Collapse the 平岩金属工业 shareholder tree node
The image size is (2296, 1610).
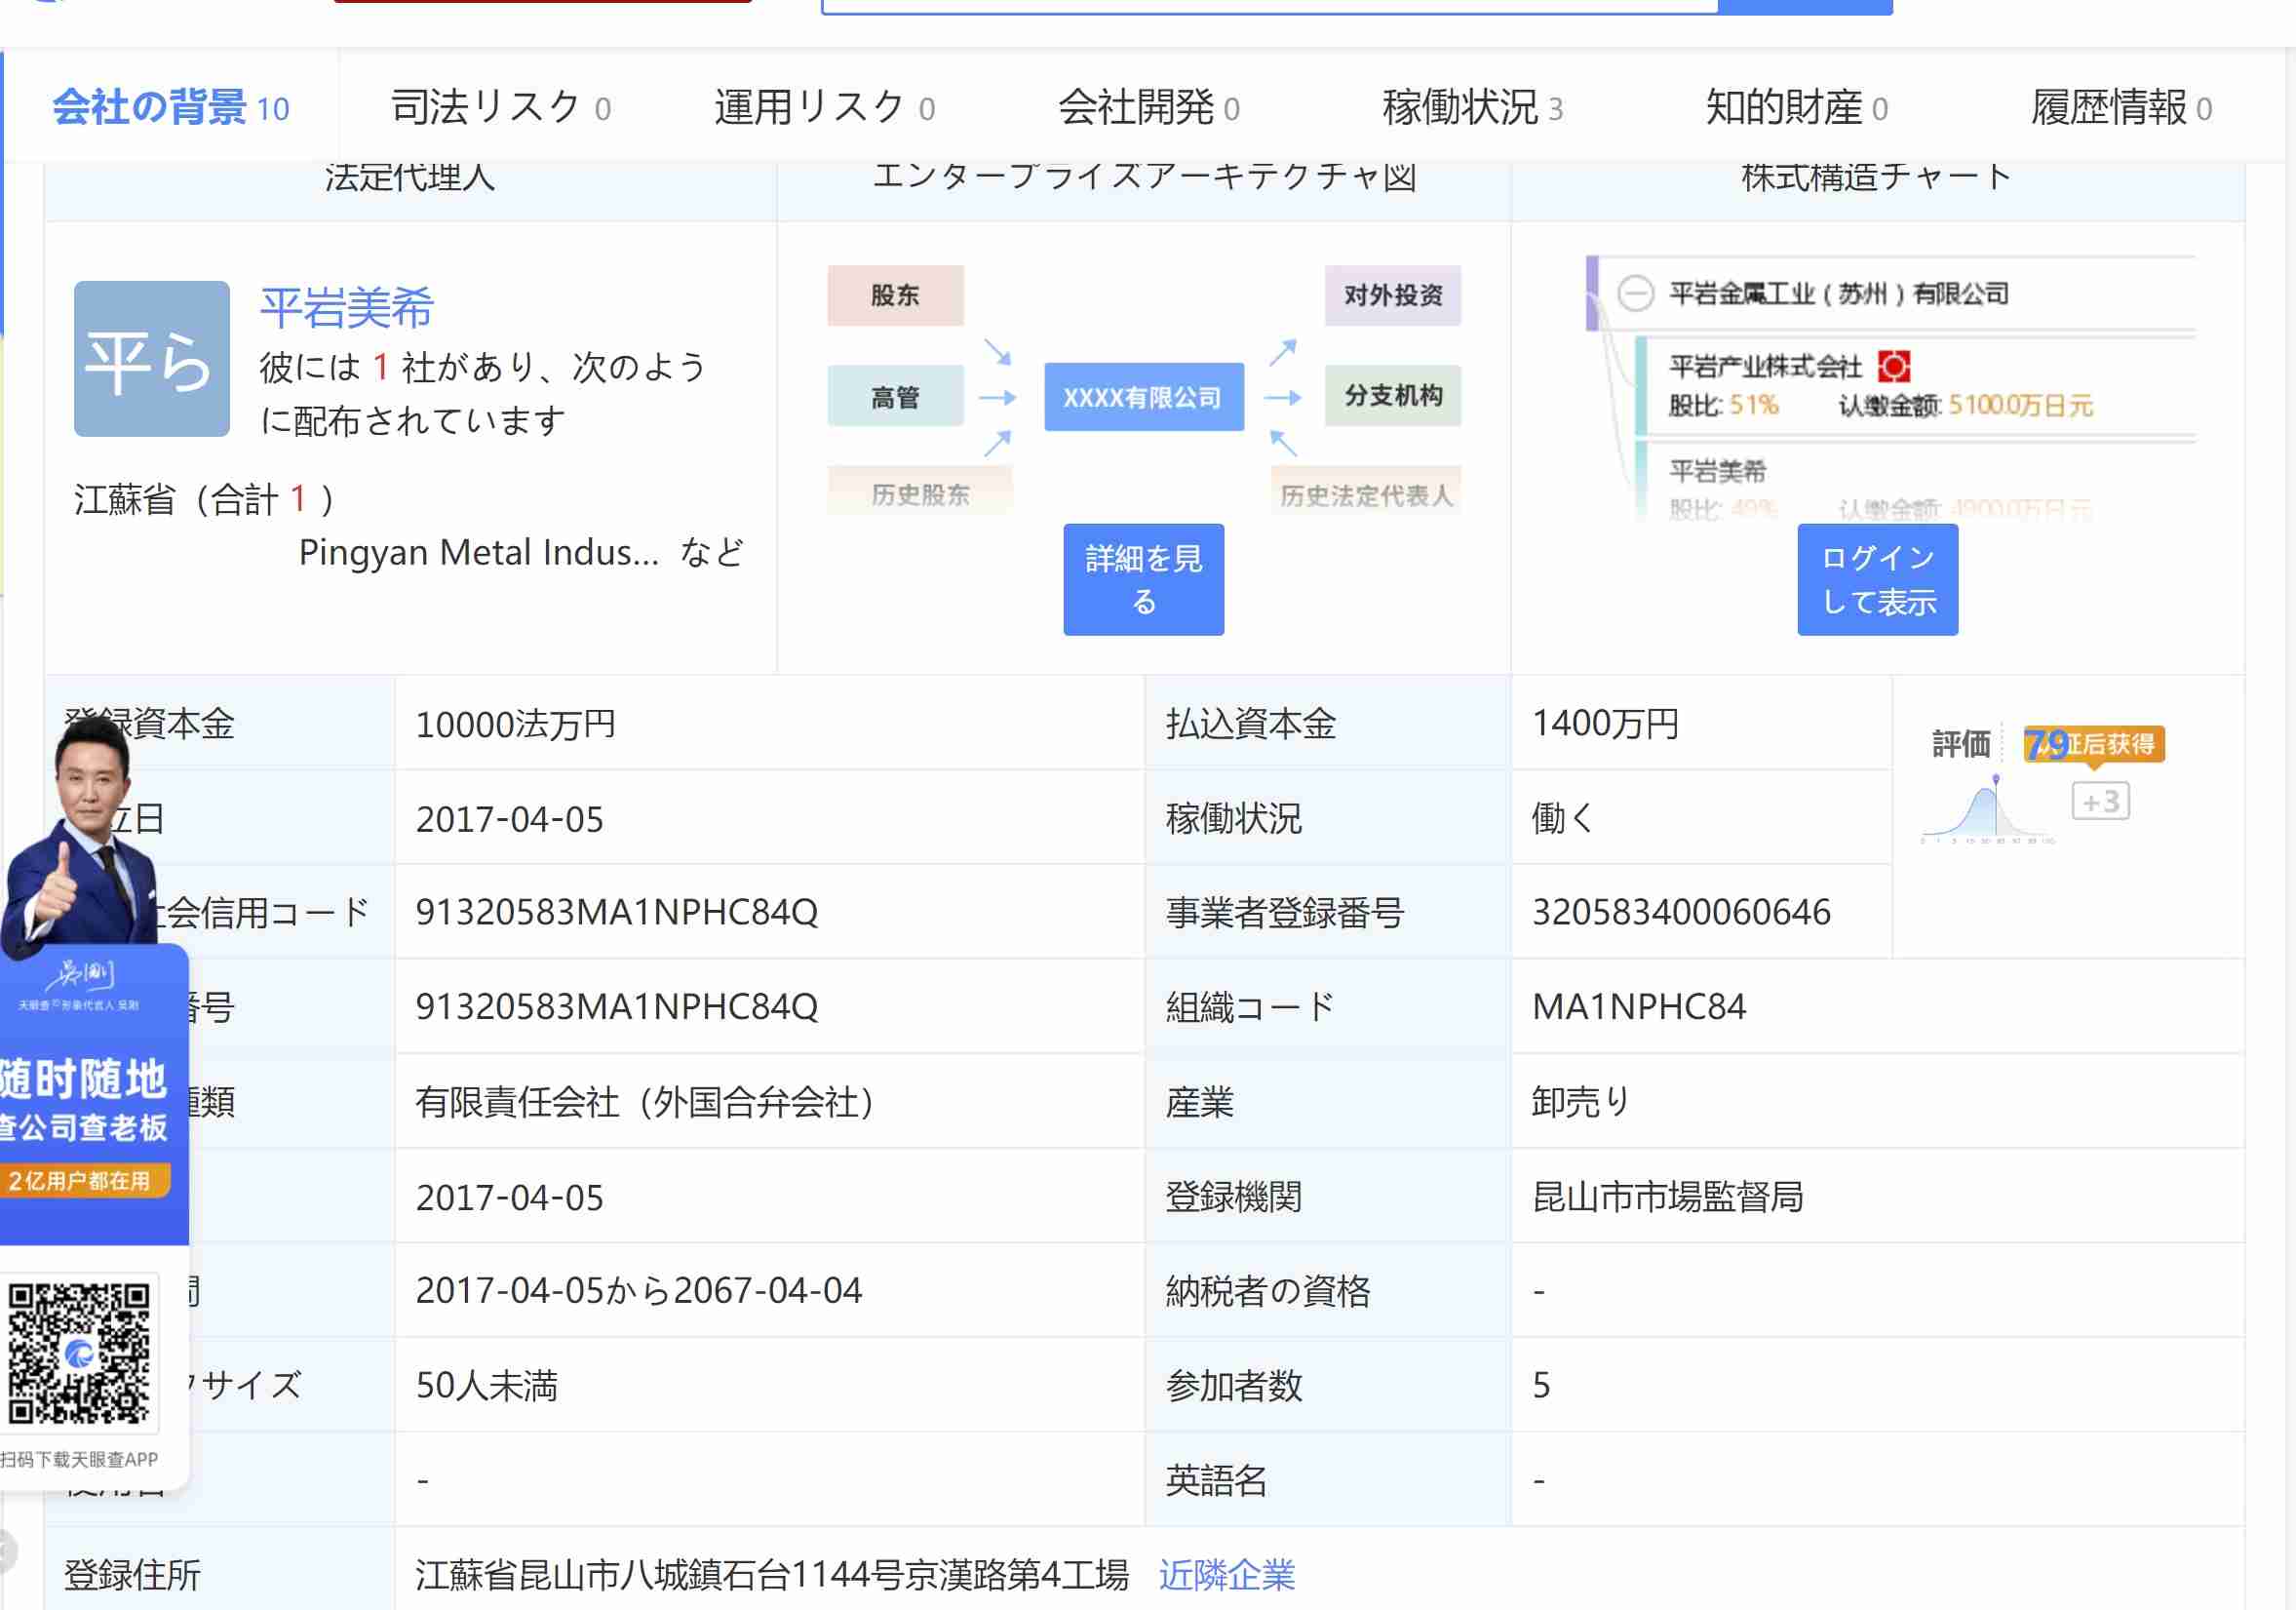pyautogui.click(x=1635, y=293)
